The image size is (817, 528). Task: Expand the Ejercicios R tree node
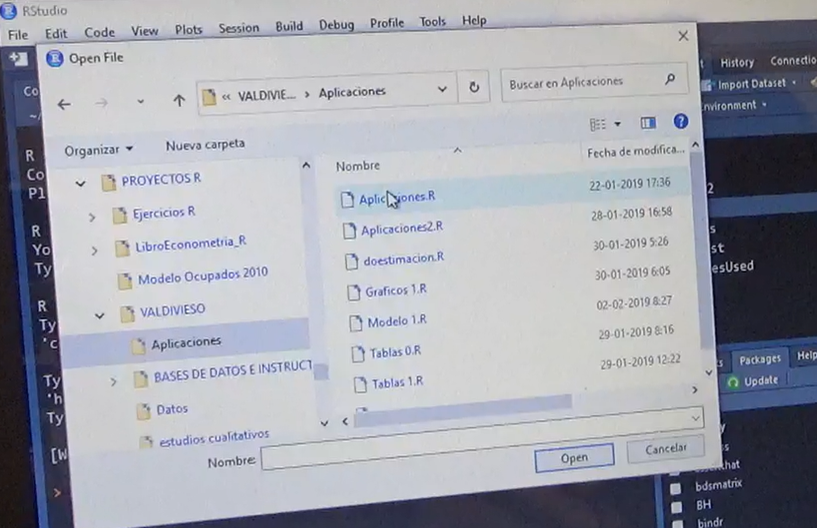pos(92,217)
